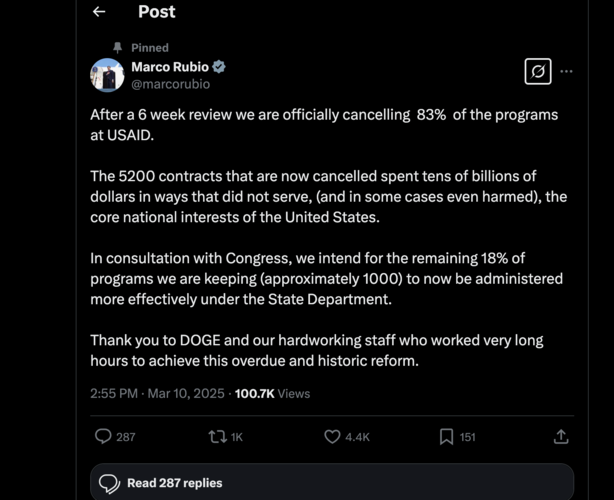Click the Post page heading
This screenshot has height=500, width=614.
click(156, 12)
